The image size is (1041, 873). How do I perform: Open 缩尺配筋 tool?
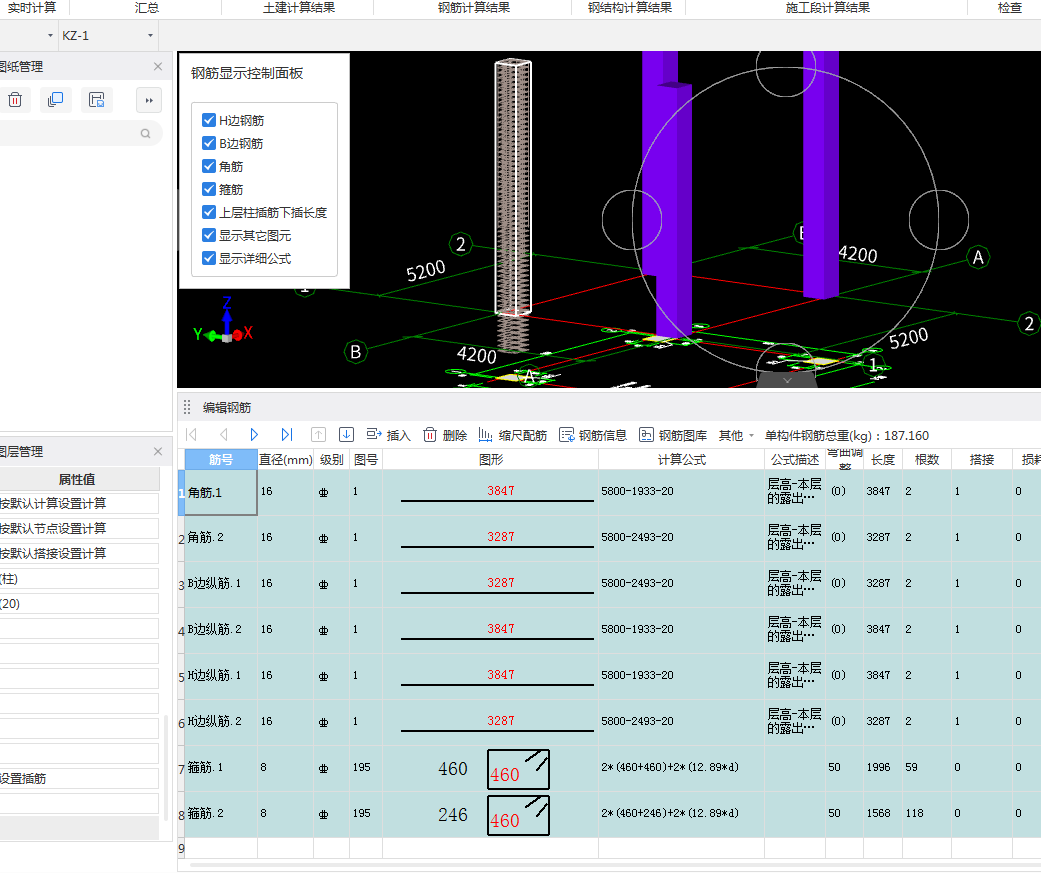click(513, 435)
